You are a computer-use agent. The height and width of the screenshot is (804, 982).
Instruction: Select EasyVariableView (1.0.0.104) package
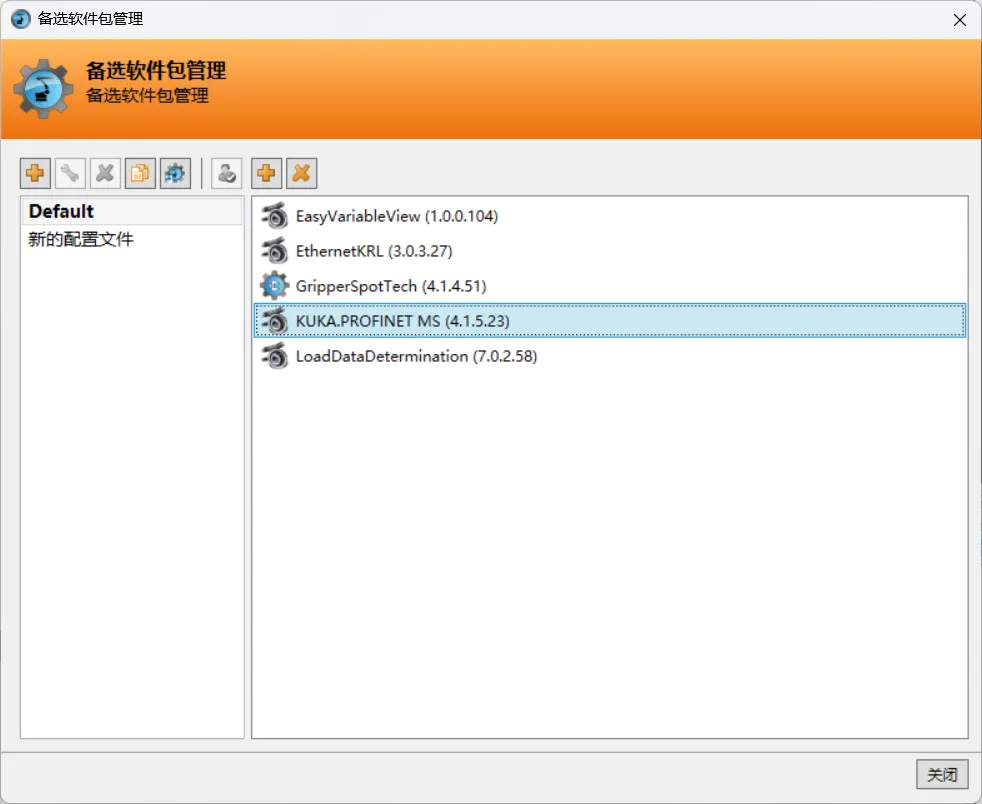pyautogui.click(x=609, y=216)
